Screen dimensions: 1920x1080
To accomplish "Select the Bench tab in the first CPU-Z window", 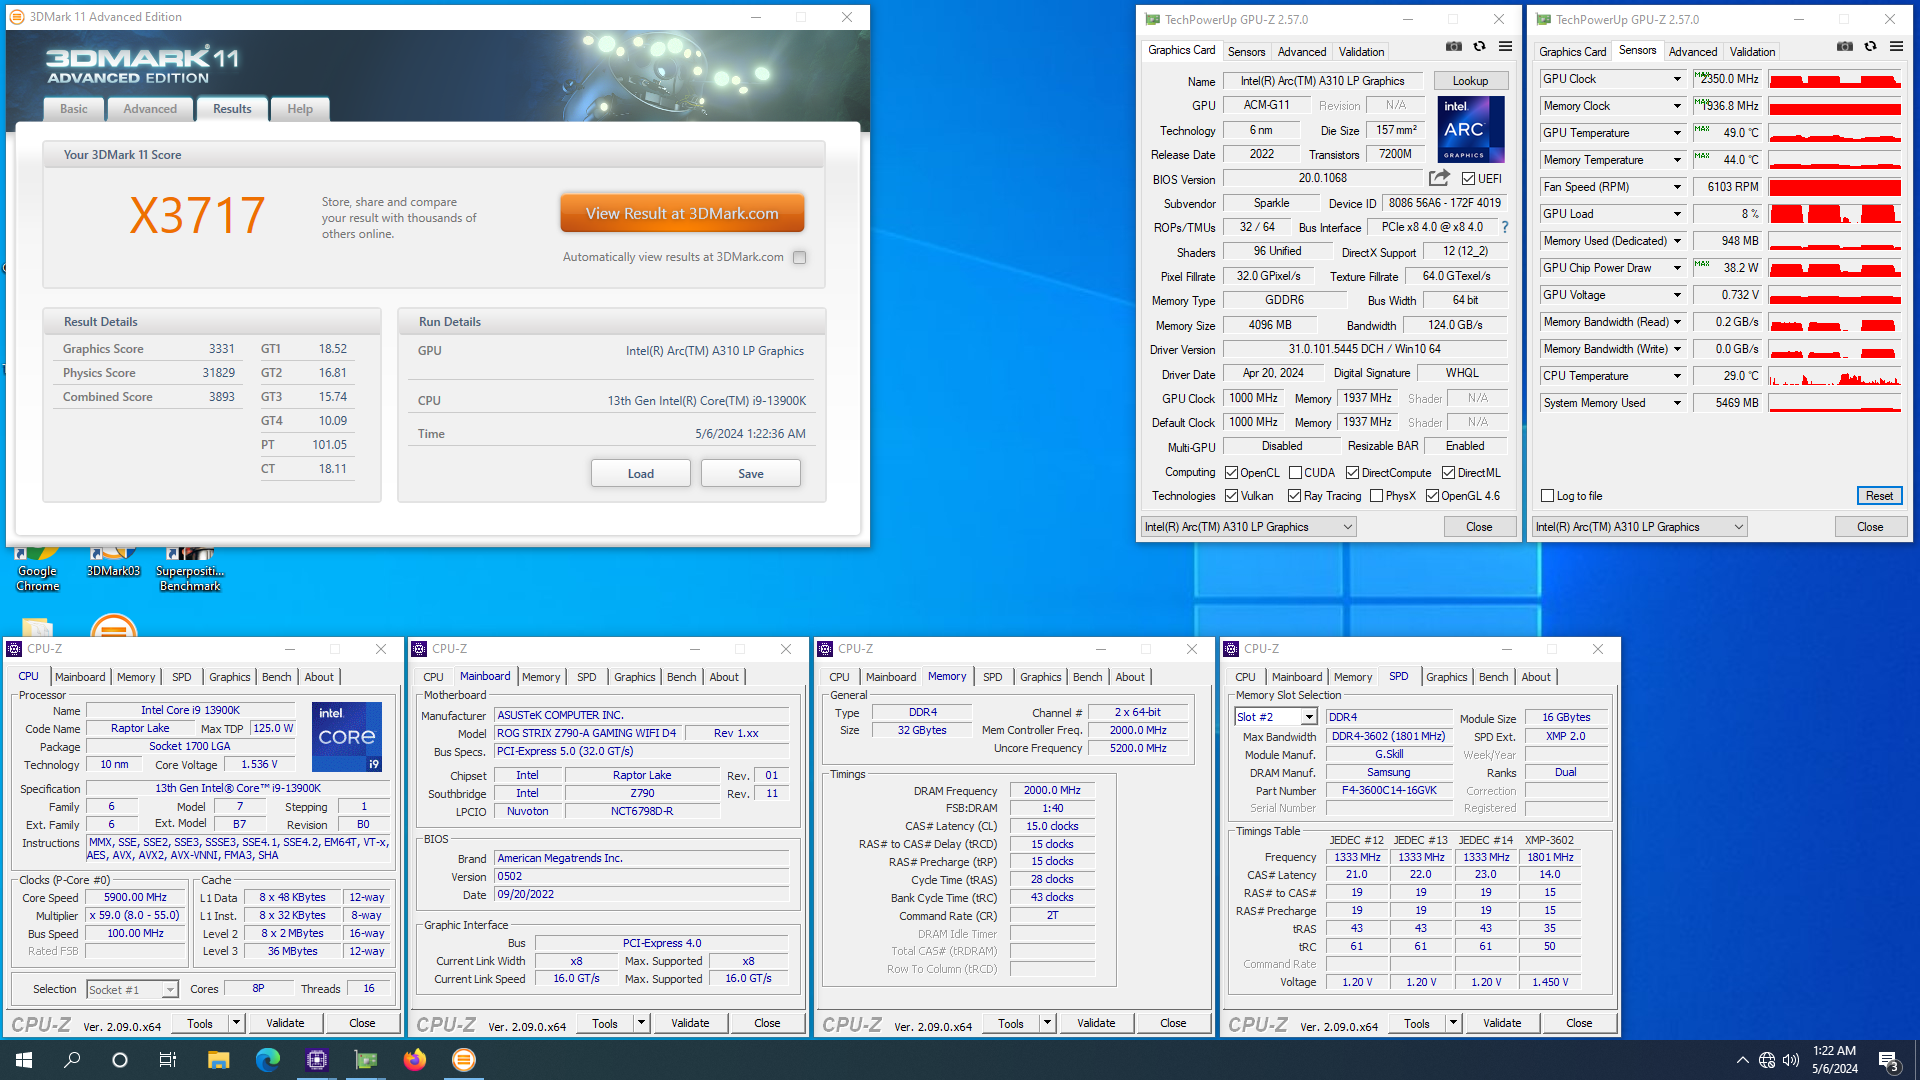I will pyautogui.click(x=277, y=678).
